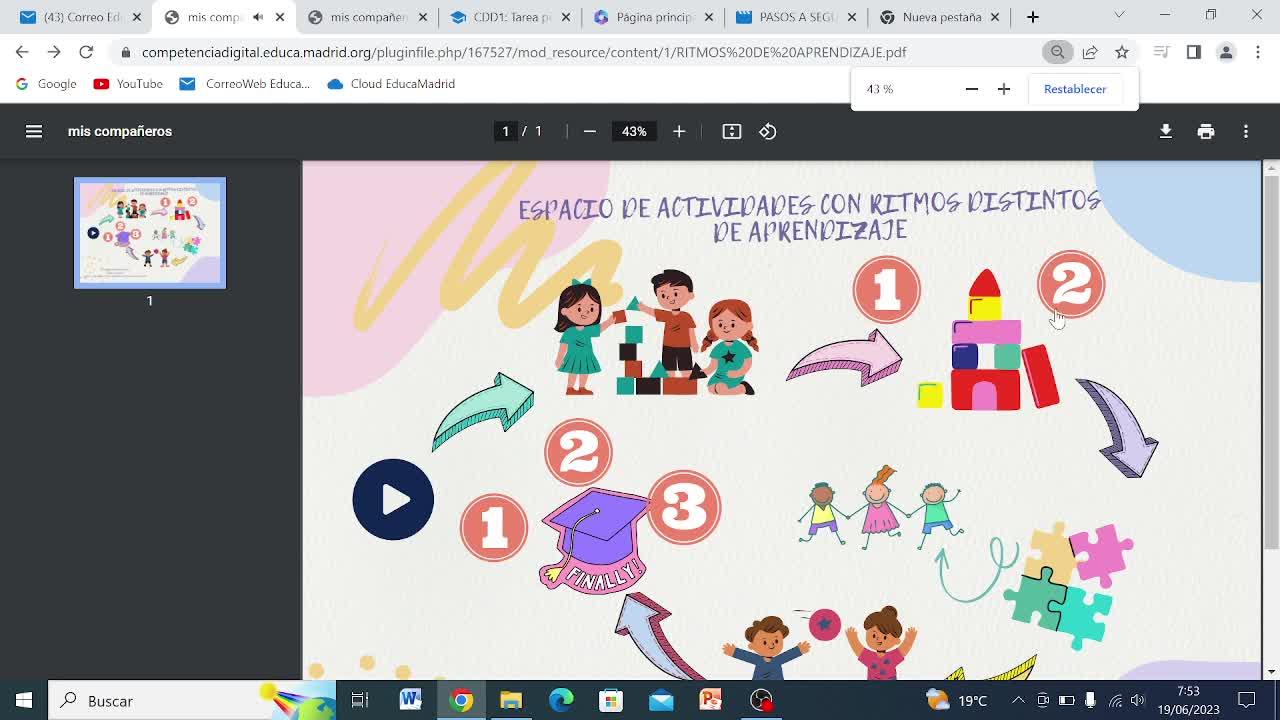Click the 43% zoom field in PDF toolbar
The height and width of the screenshot is (720, 1280).
[634, 131]
